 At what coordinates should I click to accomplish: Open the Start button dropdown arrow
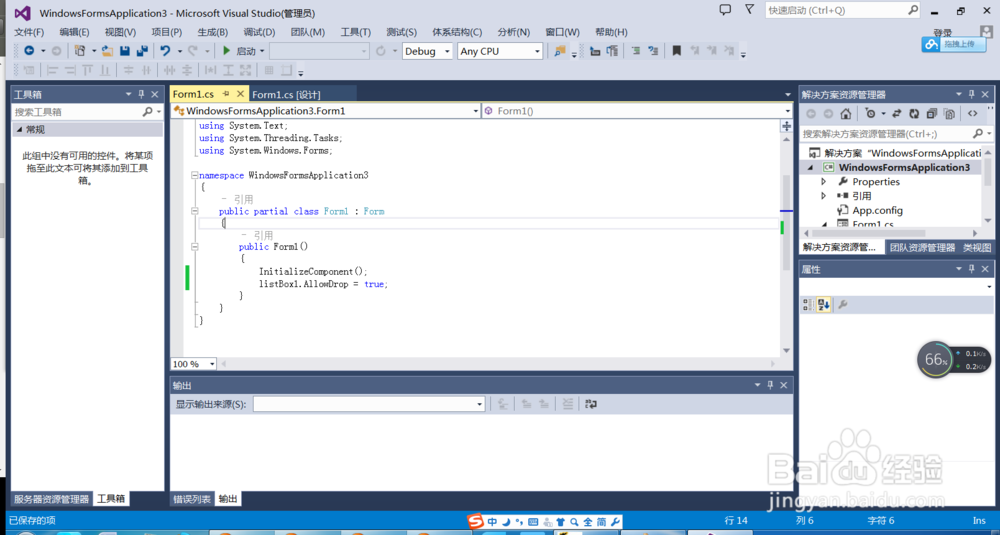(x=261, y=51)
